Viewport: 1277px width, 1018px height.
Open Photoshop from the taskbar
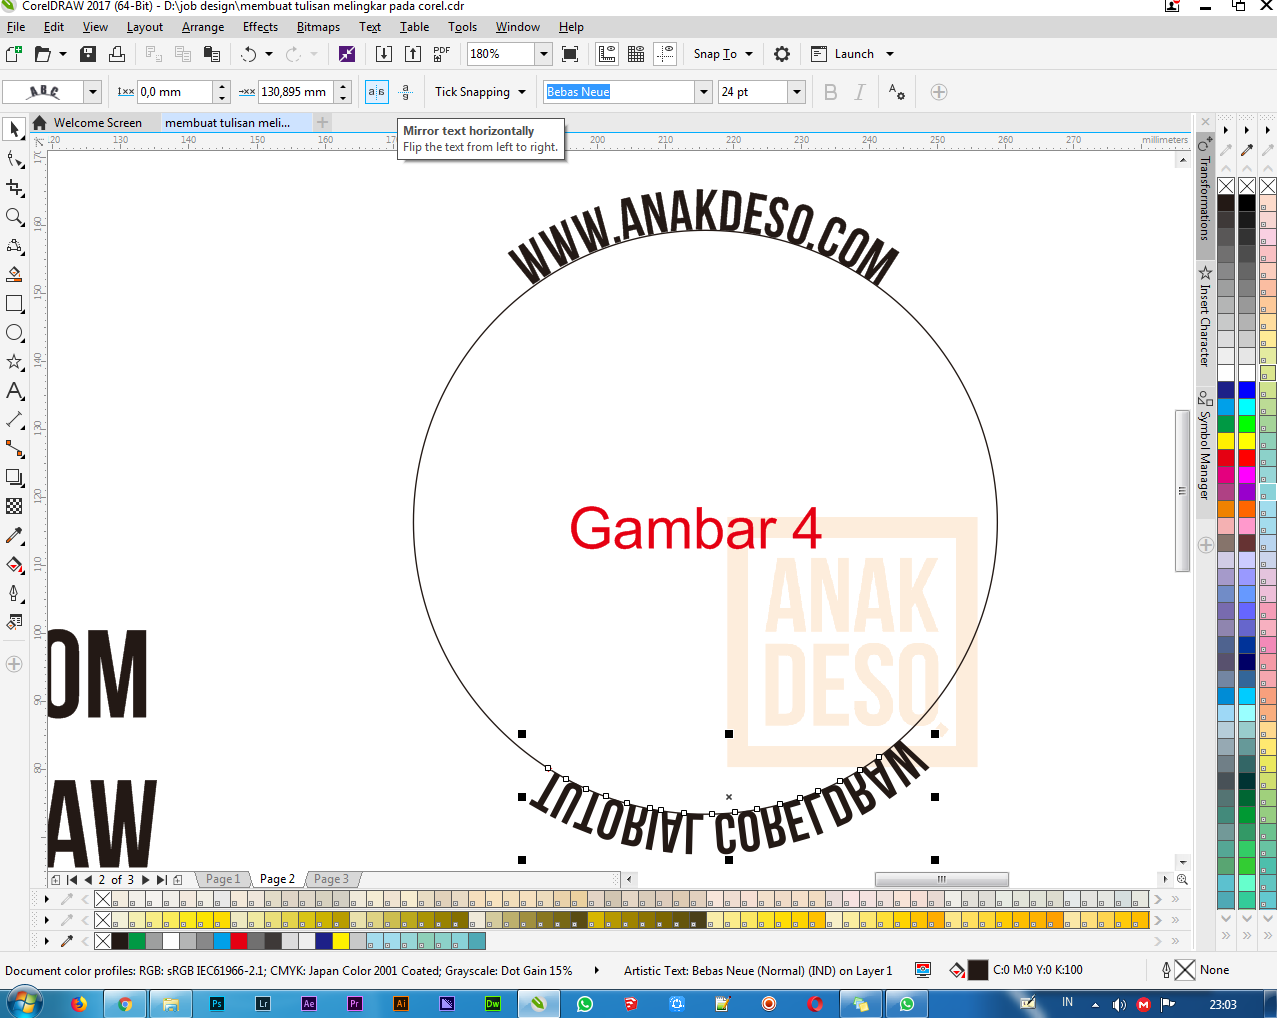click(x=217, y=1003)
